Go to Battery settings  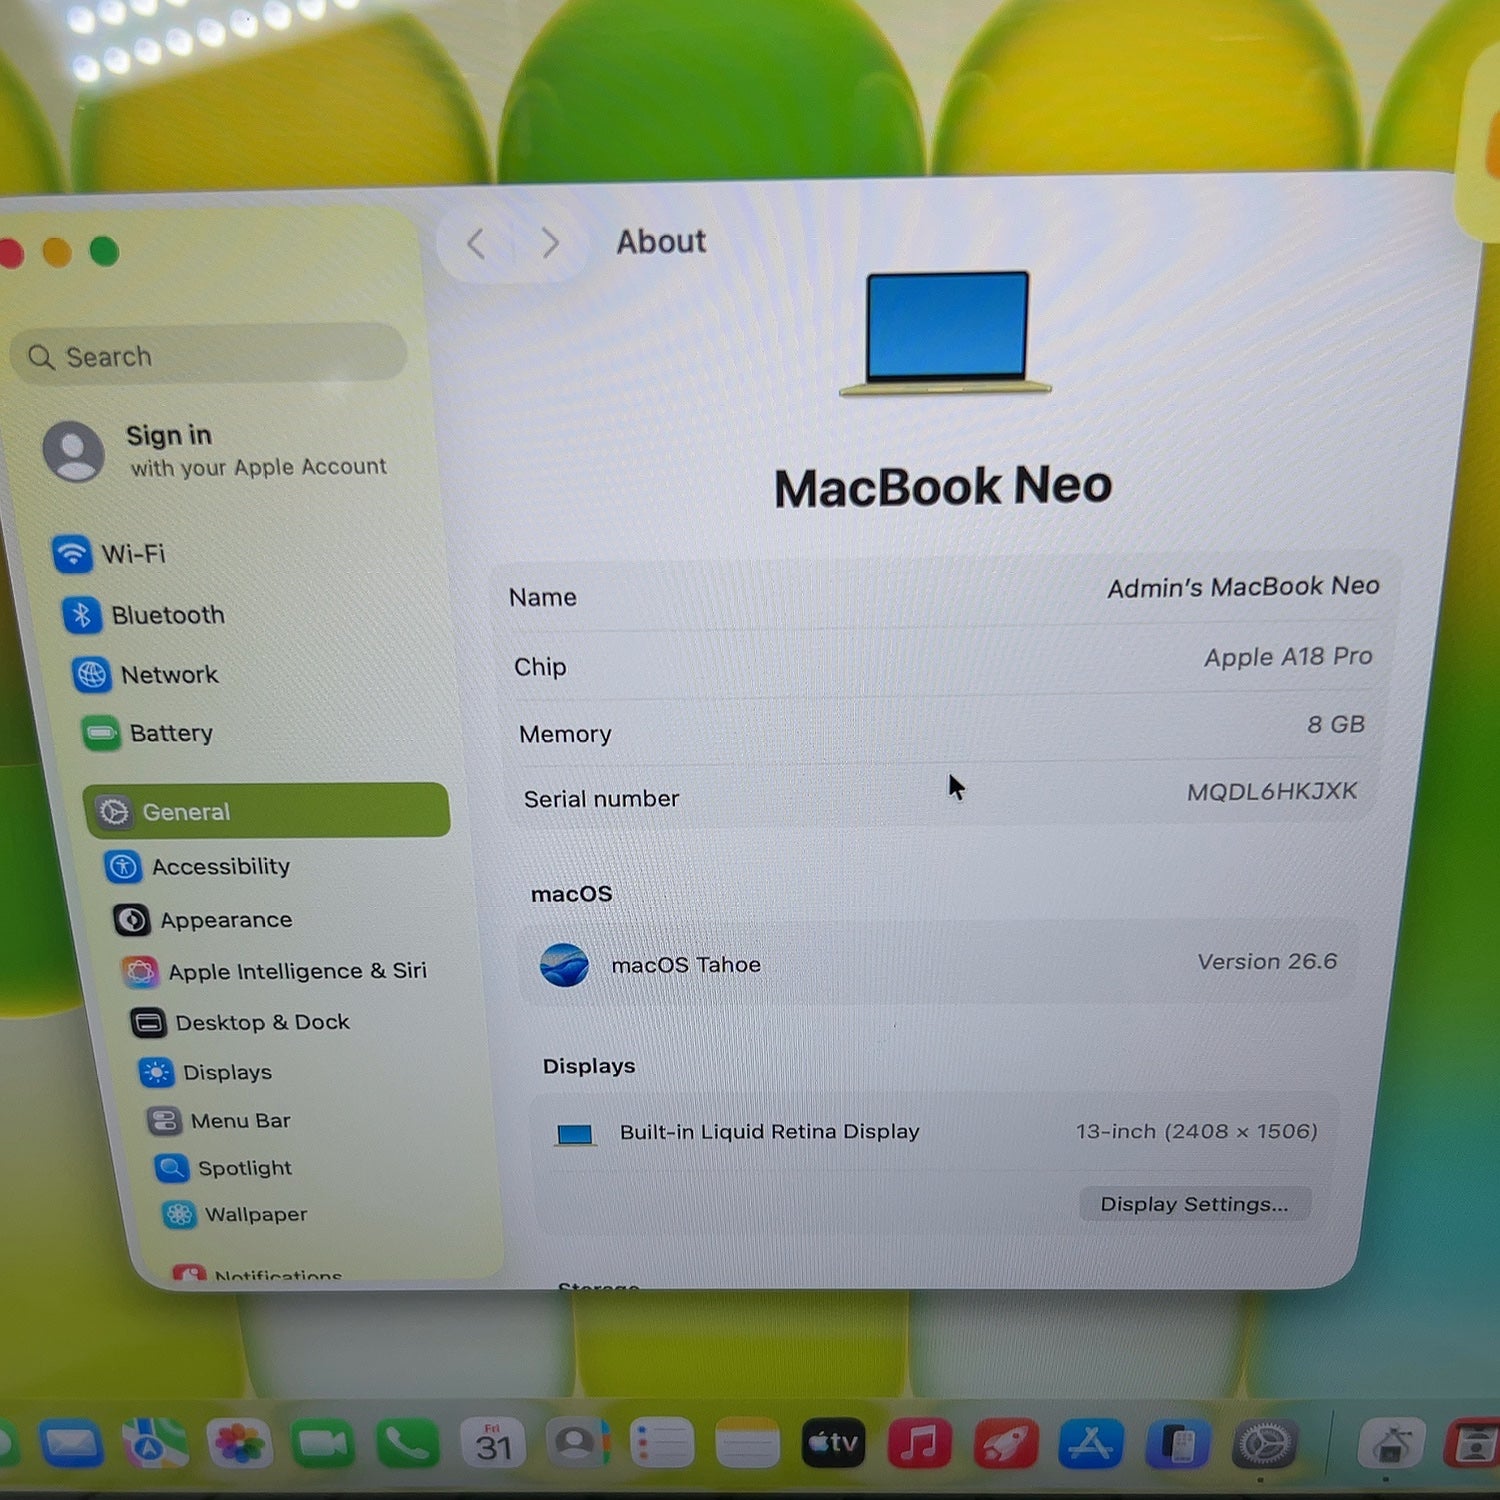pyautogui.click(x=148, y=733)
